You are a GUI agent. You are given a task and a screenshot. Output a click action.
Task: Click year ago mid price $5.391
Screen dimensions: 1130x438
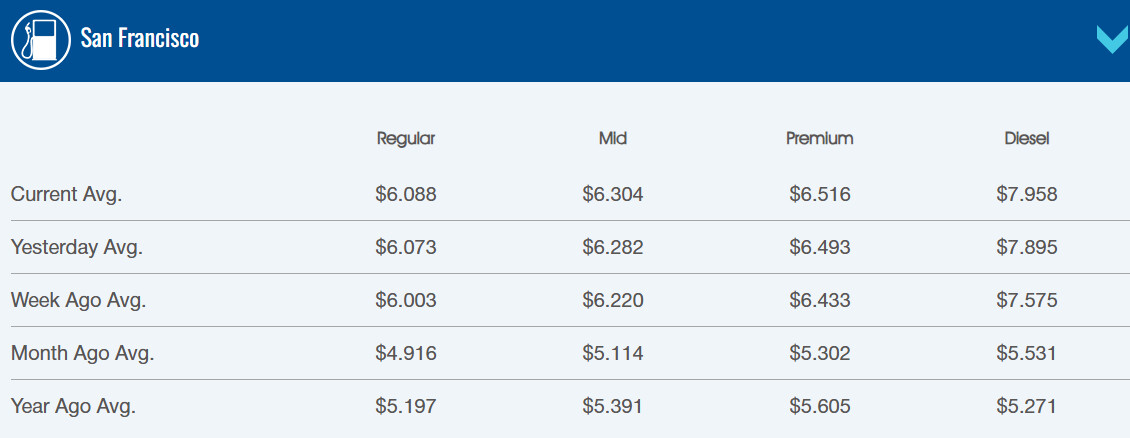tap(613, 406)
